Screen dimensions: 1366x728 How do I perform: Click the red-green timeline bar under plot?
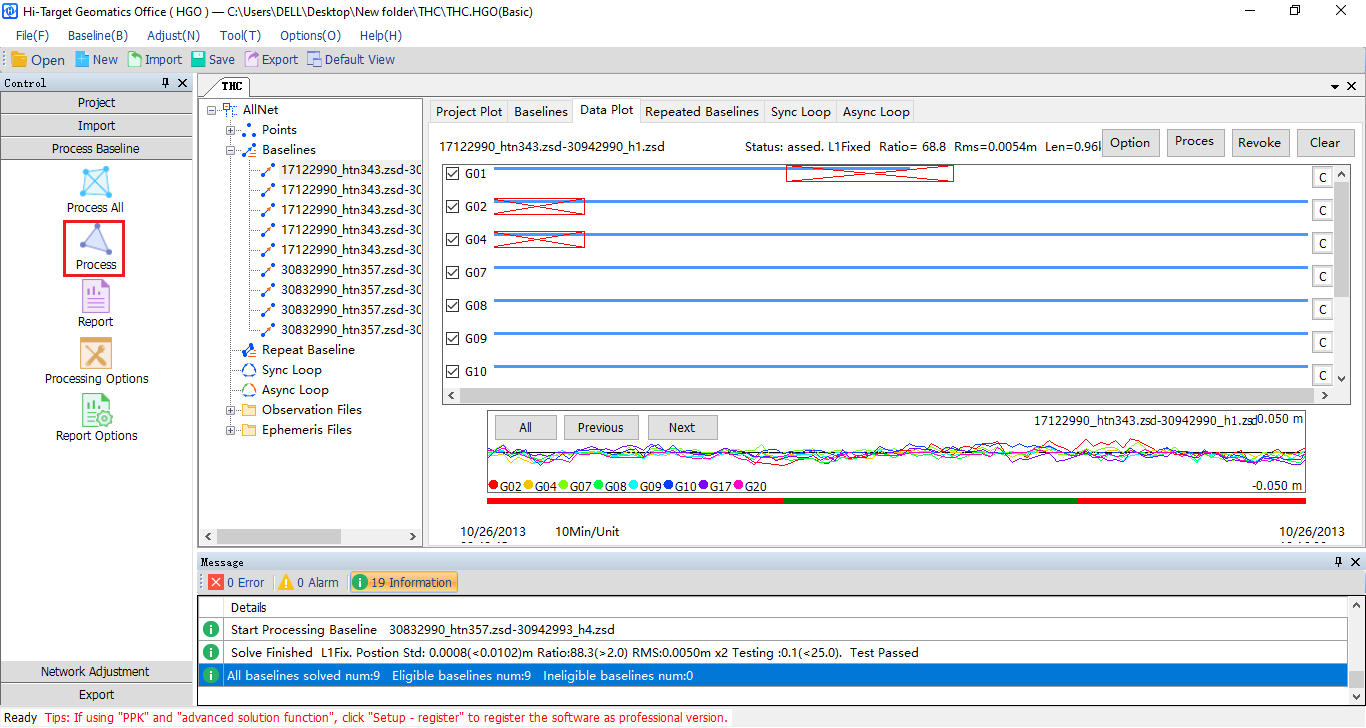[896, 501]
